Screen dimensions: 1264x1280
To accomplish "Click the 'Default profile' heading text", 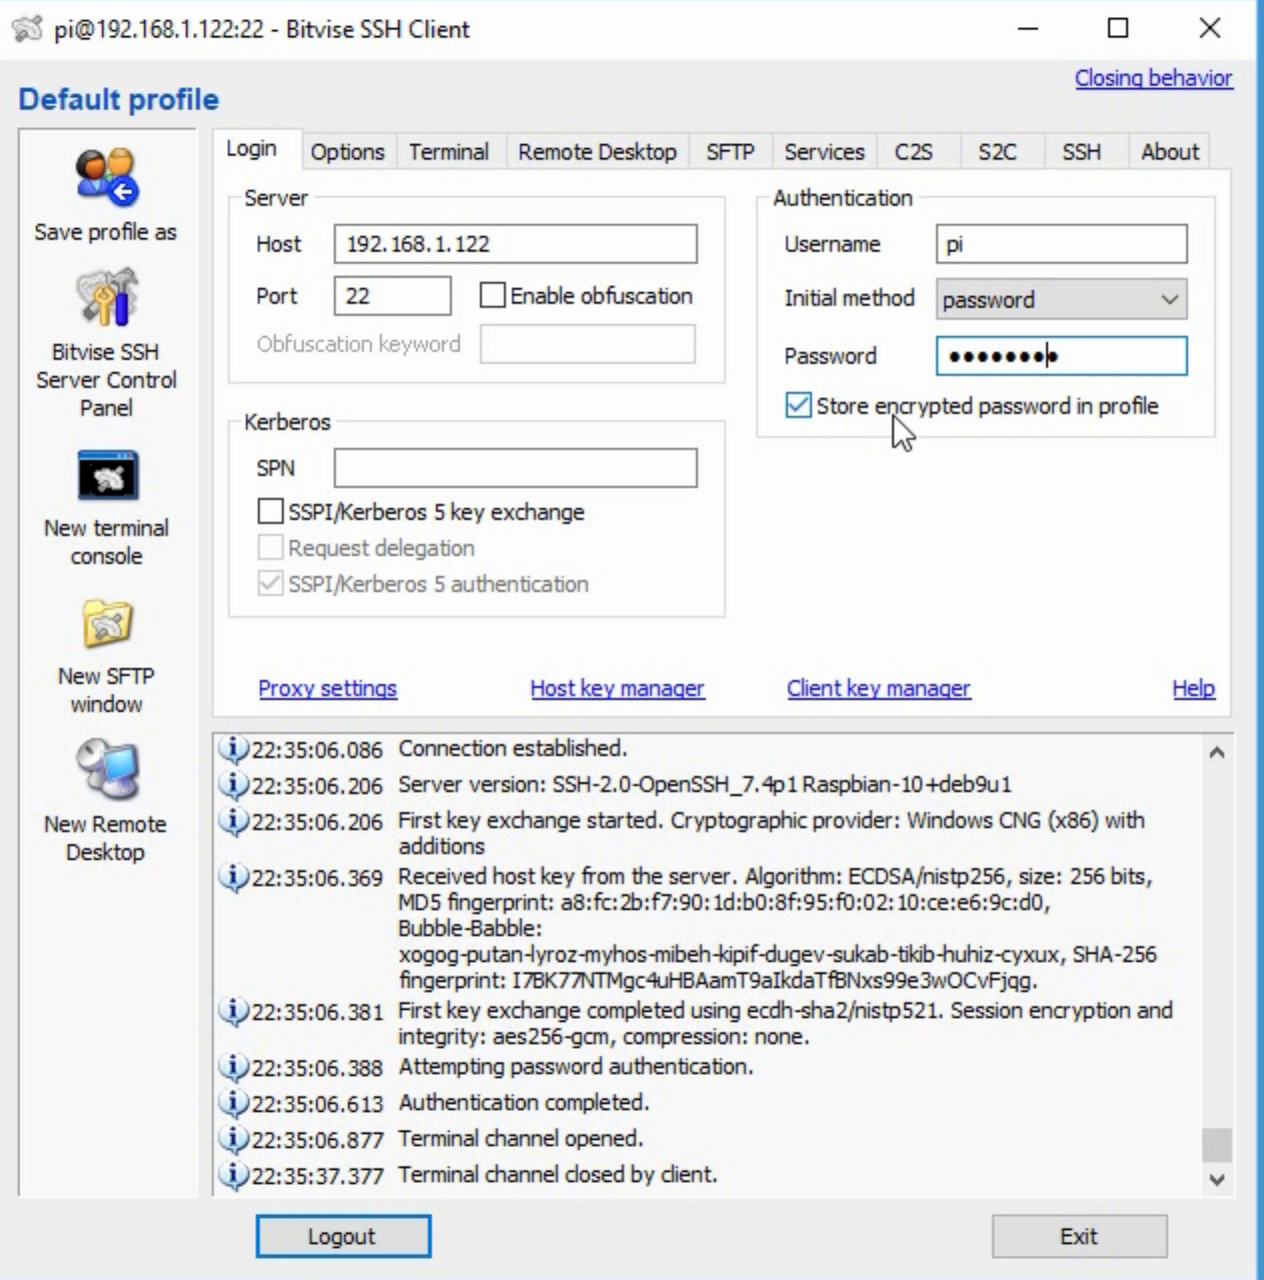I will (x=118, y=99).
